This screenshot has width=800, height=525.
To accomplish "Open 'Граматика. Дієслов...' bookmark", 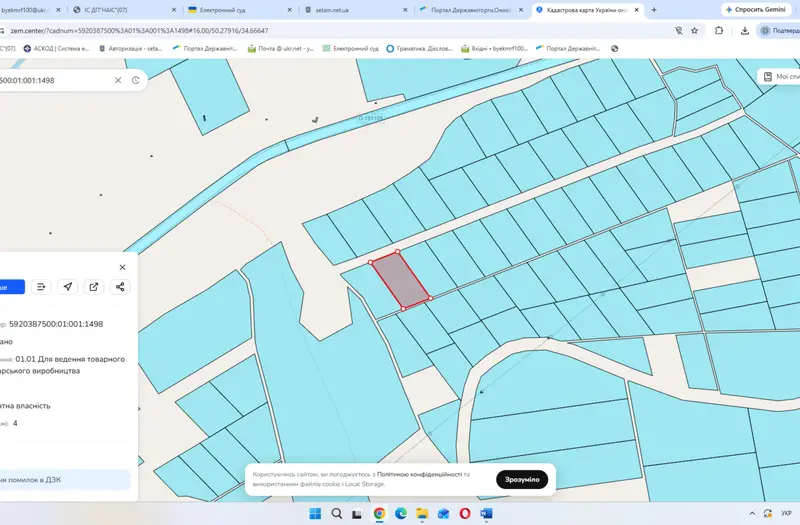I will [419, 48].
